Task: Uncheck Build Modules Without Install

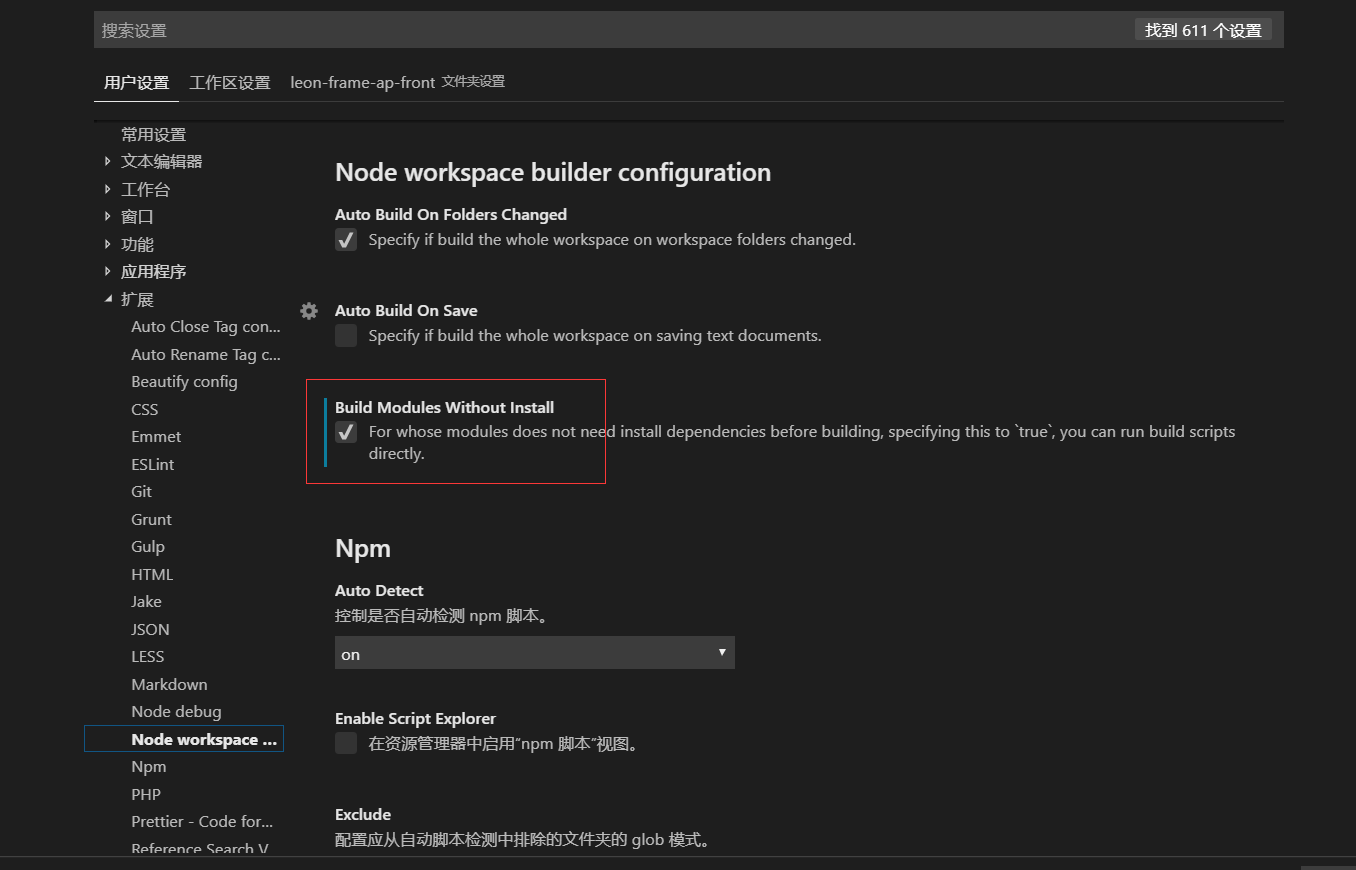Action: (x=346, y=432)
